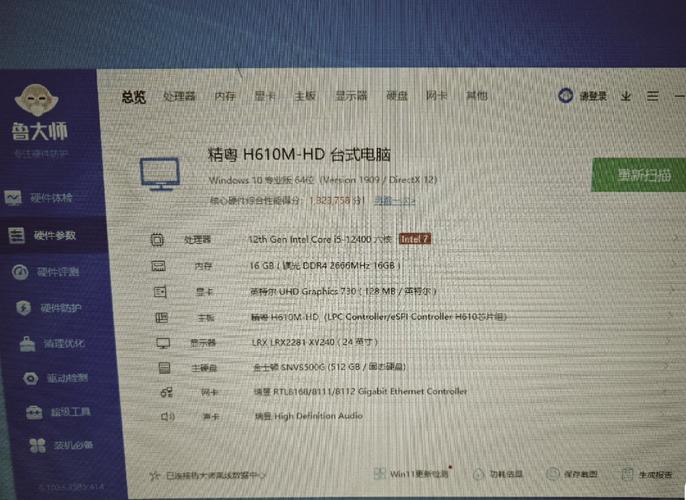Open 硬件评测 benchmark section
This screenshot has width=686, height=500.
pos(46,272)
